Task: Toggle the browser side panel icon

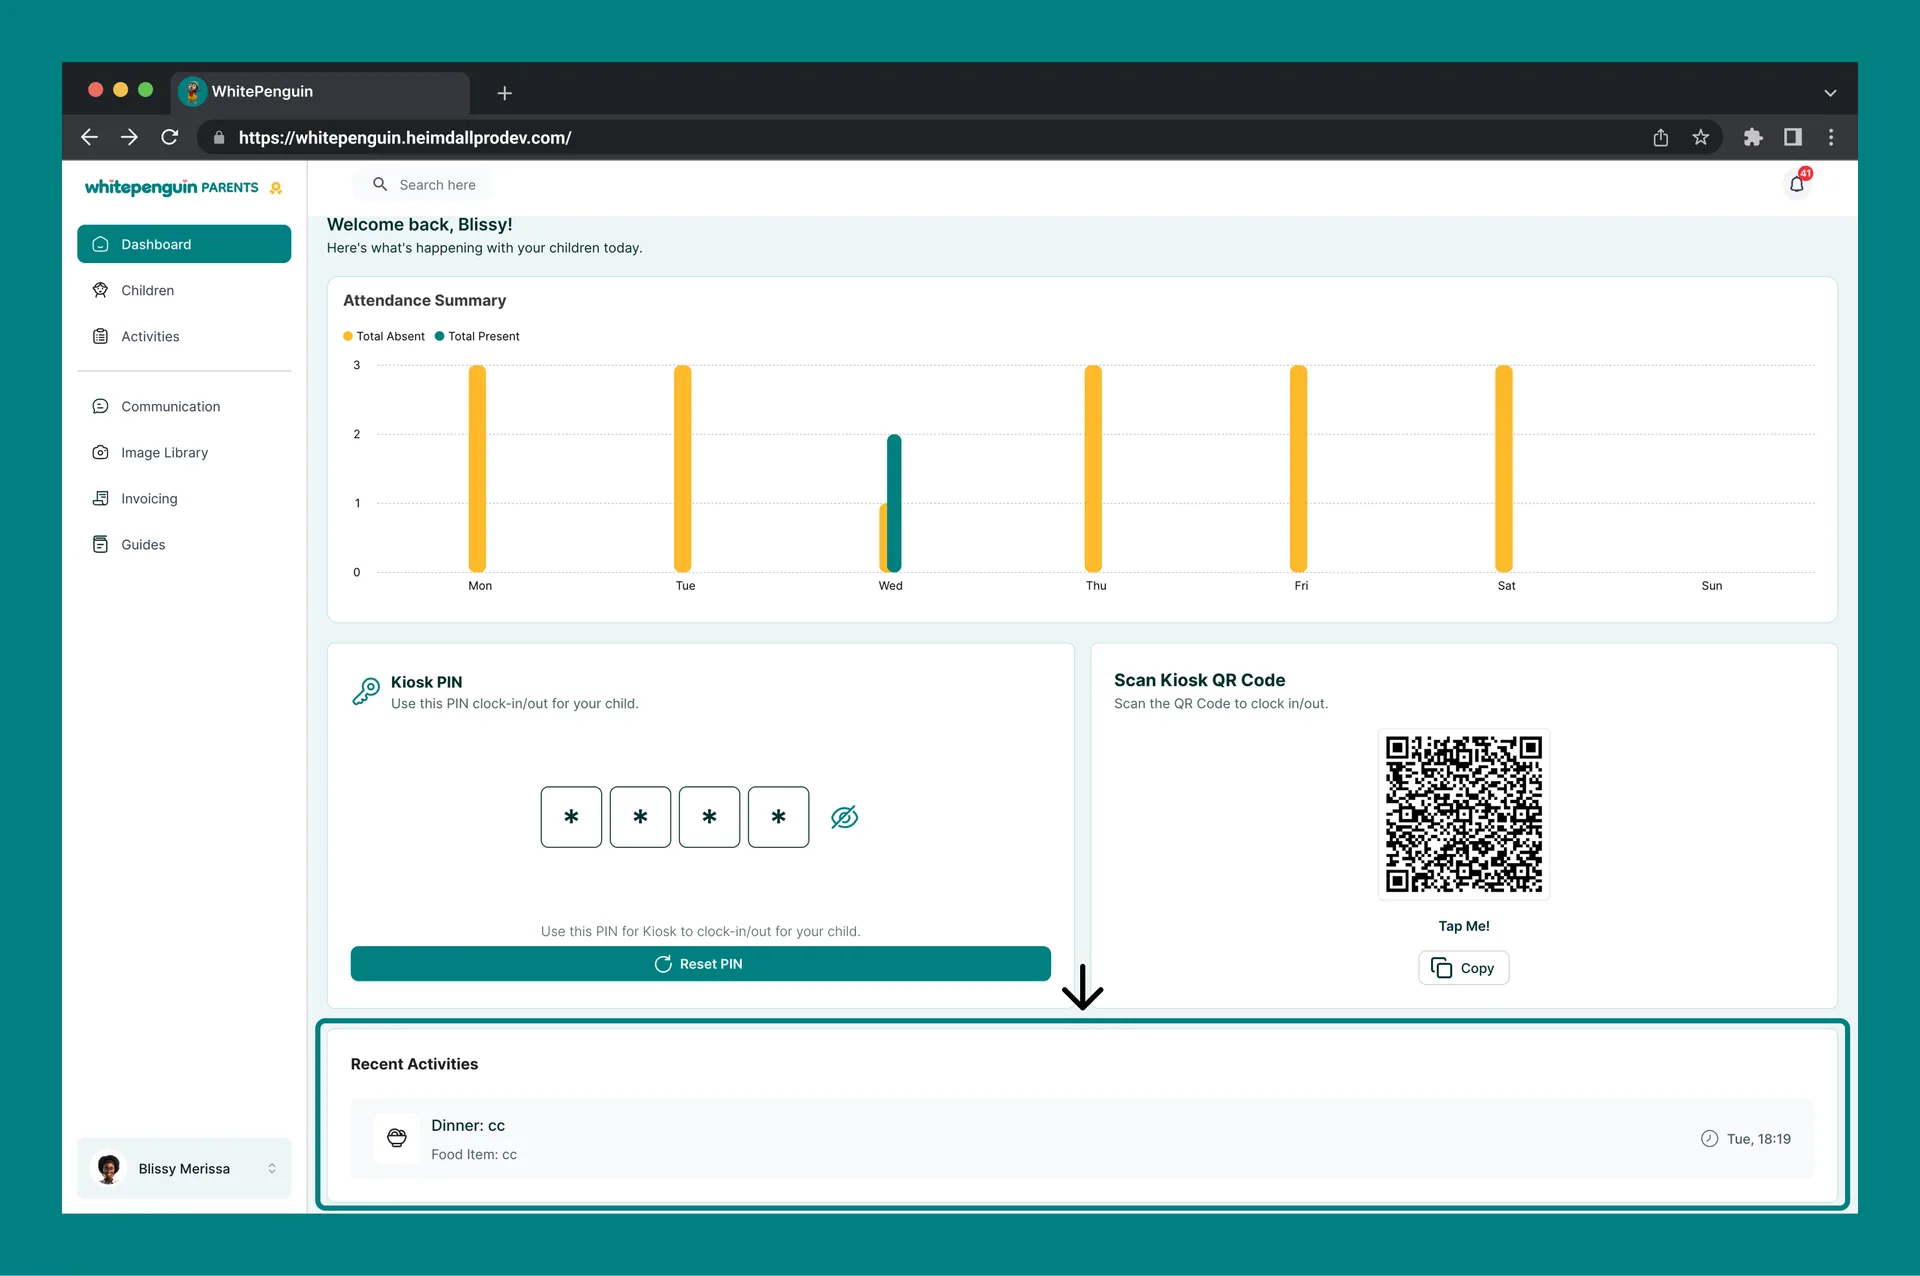Action: (1793, 137)
